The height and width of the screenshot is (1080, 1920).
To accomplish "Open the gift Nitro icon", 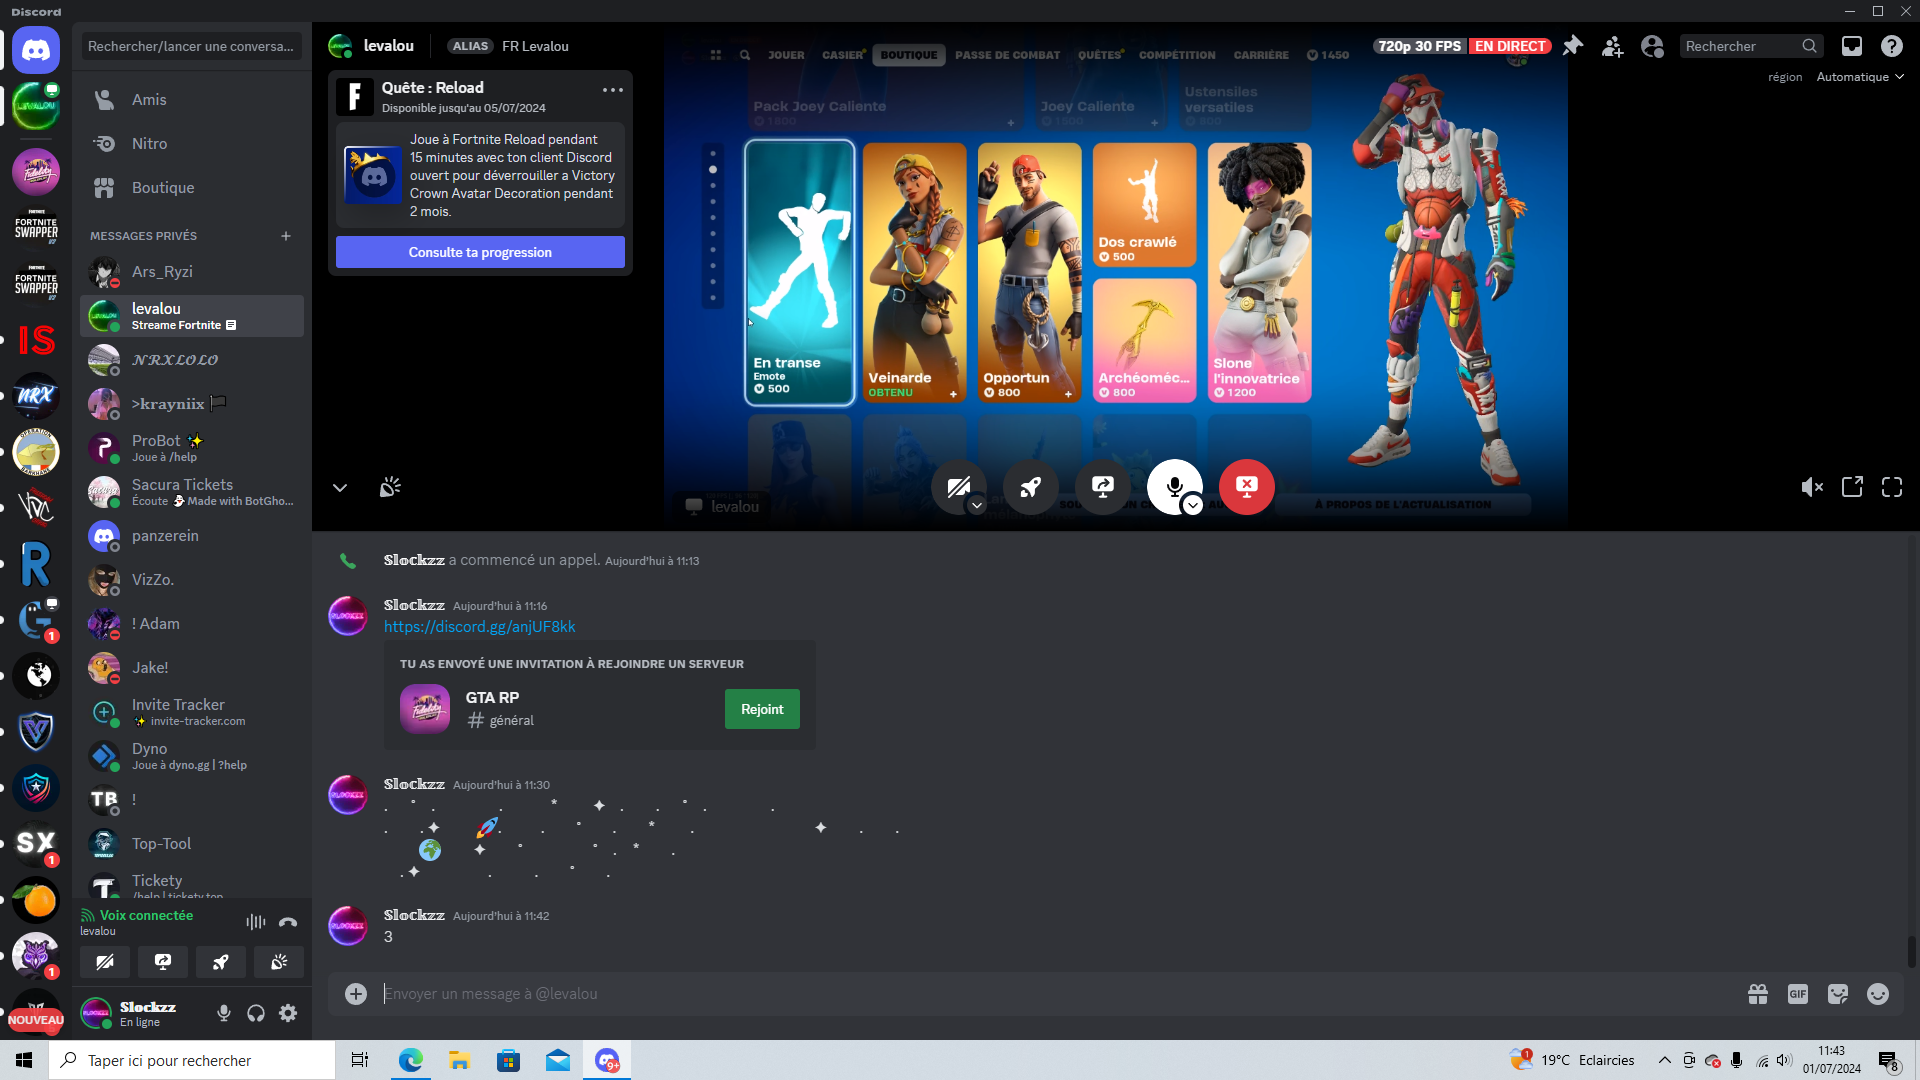I will pos(1758,994).
